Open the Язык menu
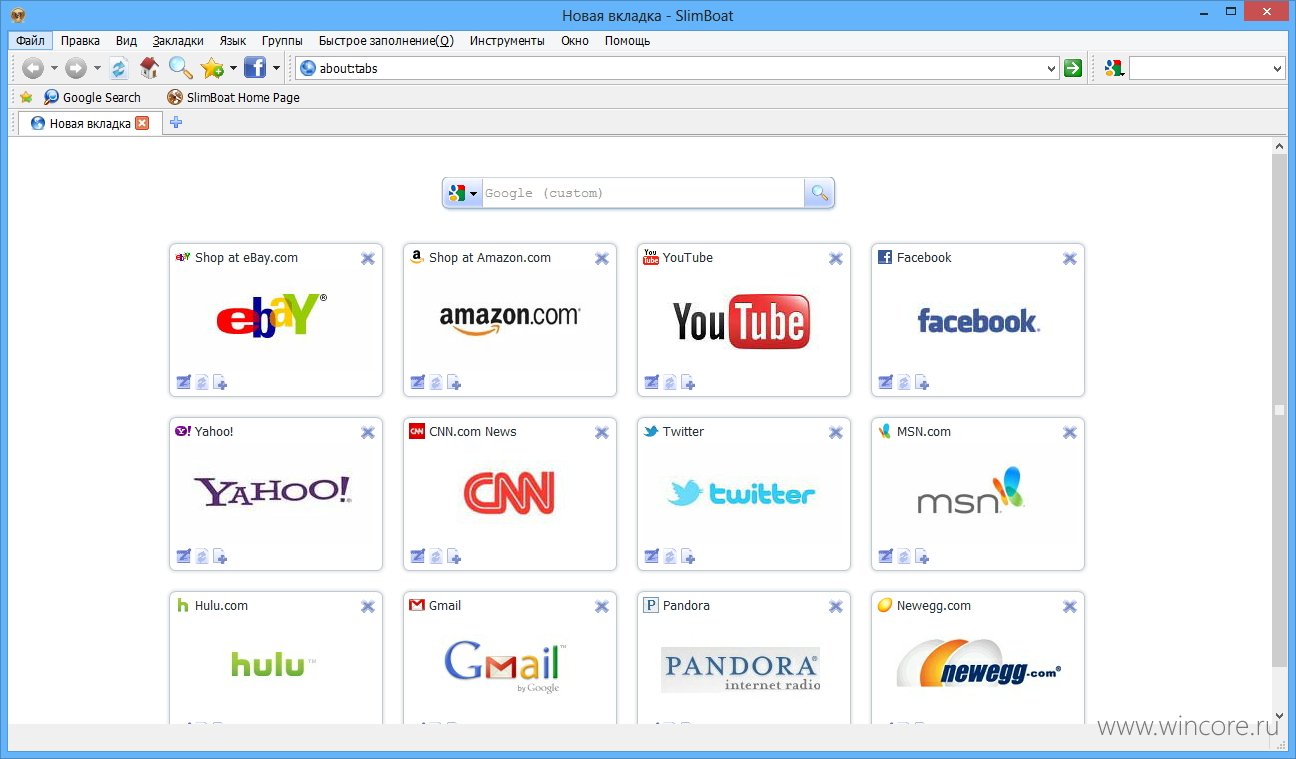This screenshot has height=759, width=1296. pyautogui.click(x=233, y=41)
